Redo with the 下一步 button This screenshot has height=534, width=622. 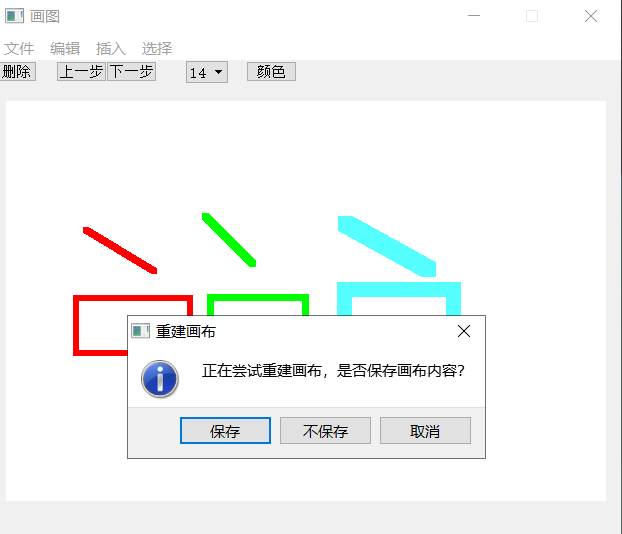pos(131,71)
